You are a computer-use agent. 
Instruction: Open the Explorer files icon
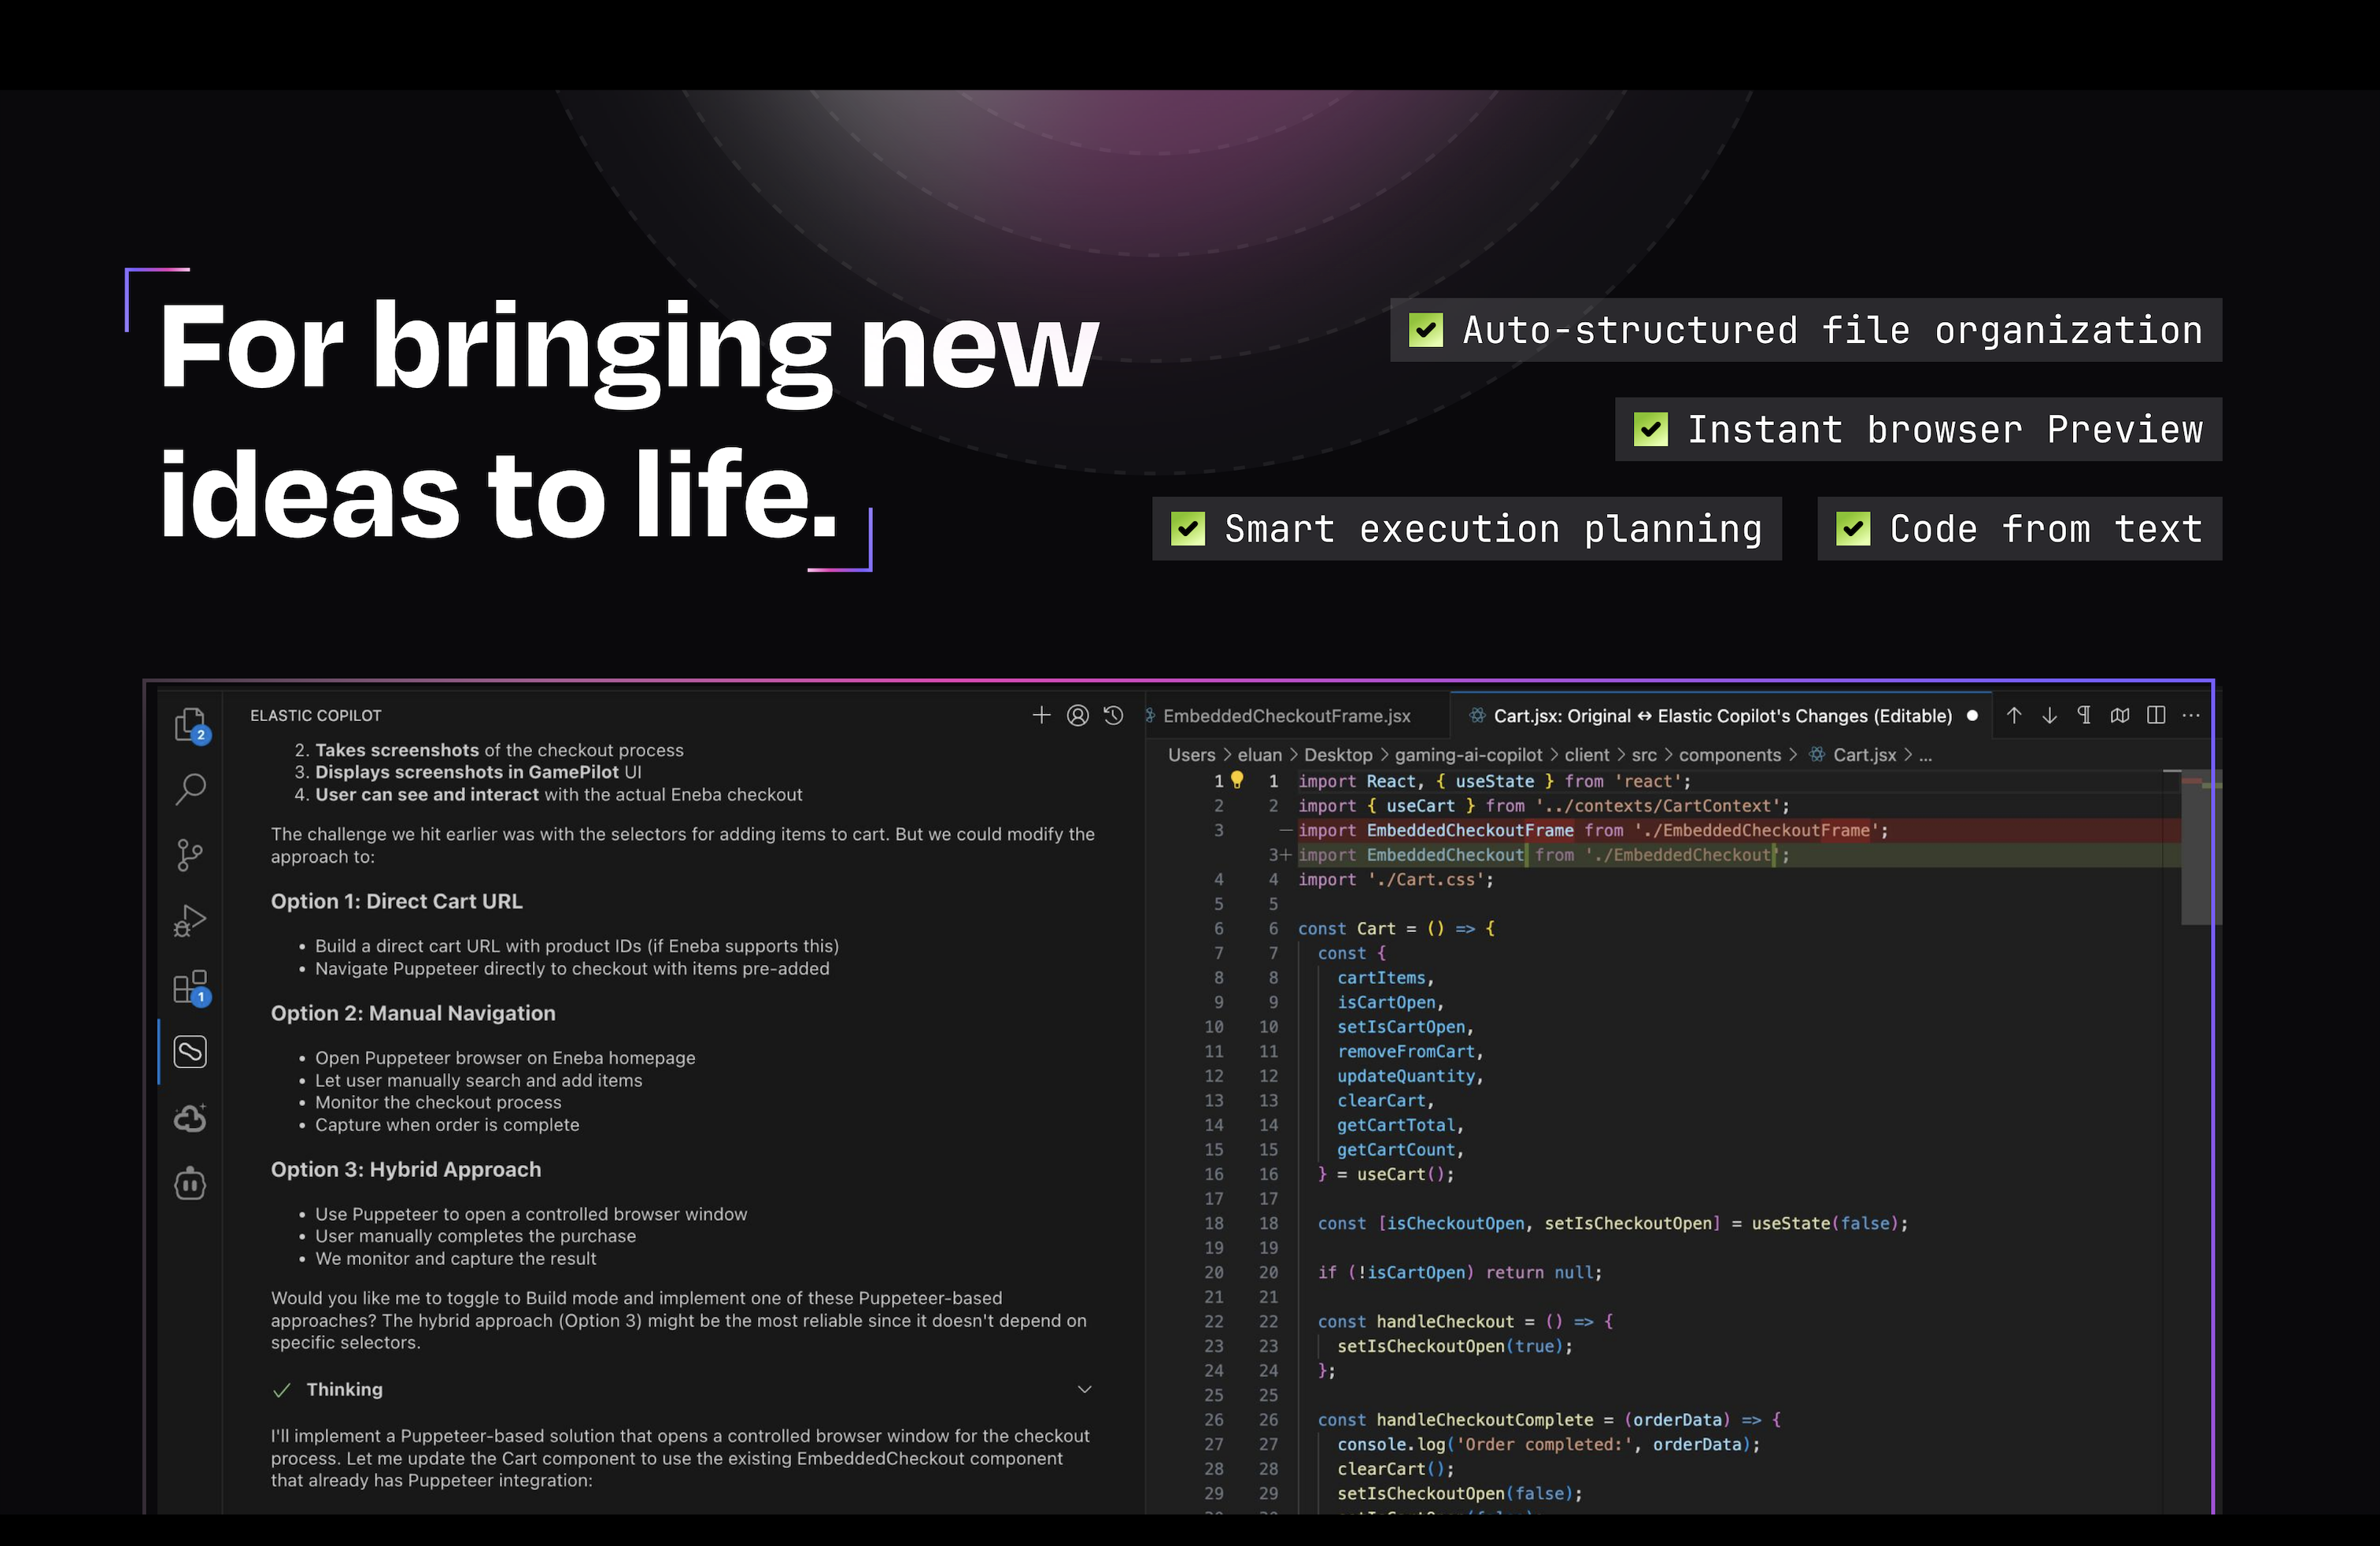190,724
